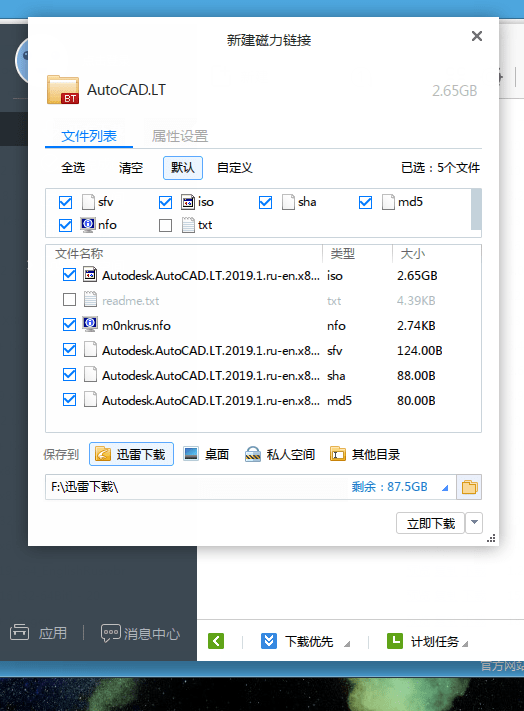Uncheck the m0nkrus.nfo file checkbox
The height and width of the screenshot is (711, 524).
click(x=69, y=324)
